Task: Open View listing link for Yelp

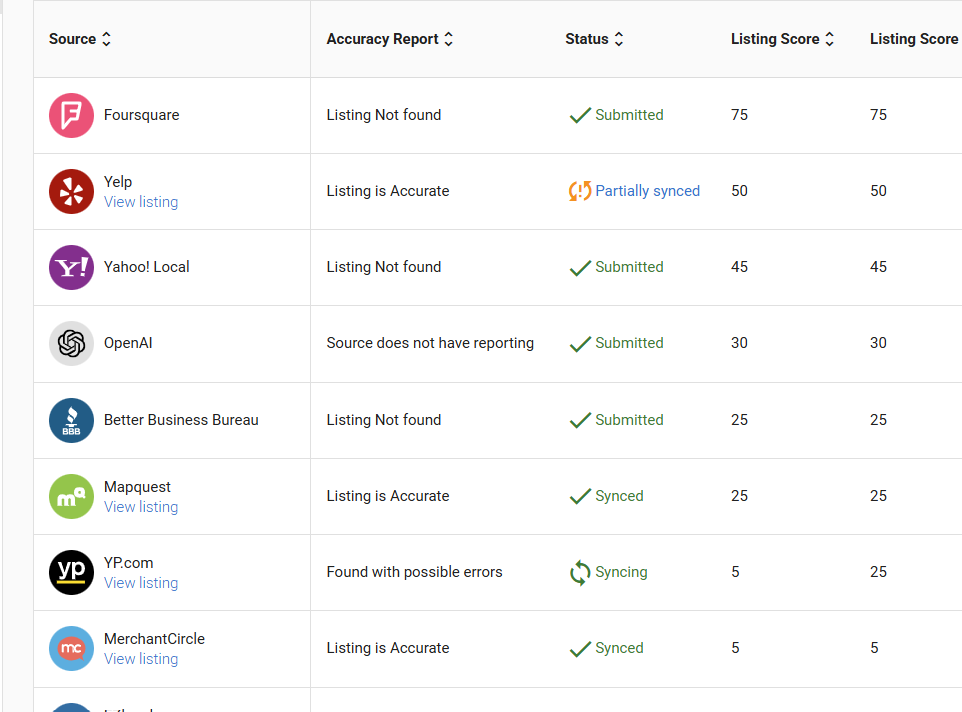Action: tap(141, 202)
